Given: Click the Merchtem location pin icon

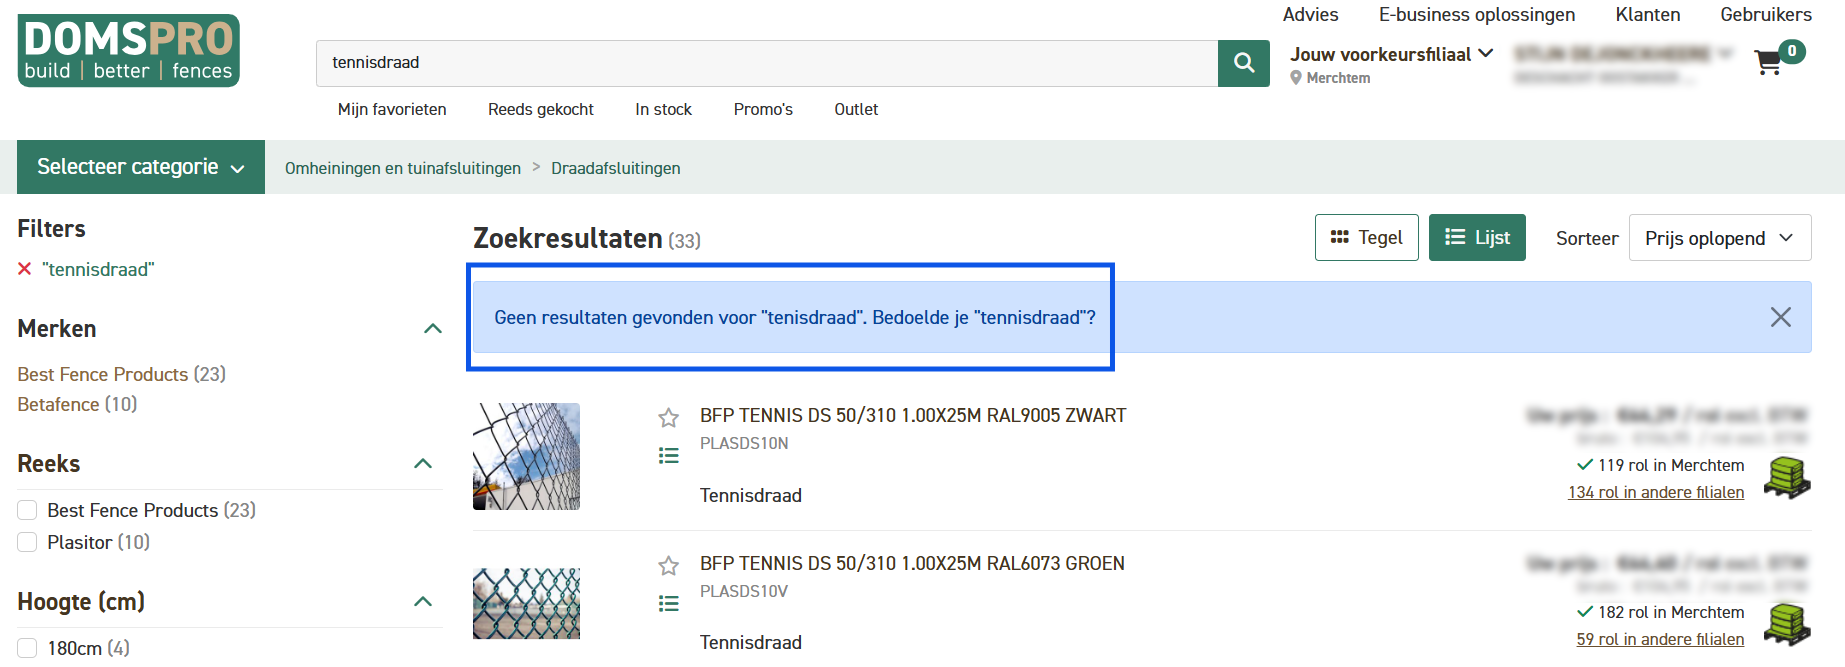Looking at the screenshot, I should point(1296,78).
